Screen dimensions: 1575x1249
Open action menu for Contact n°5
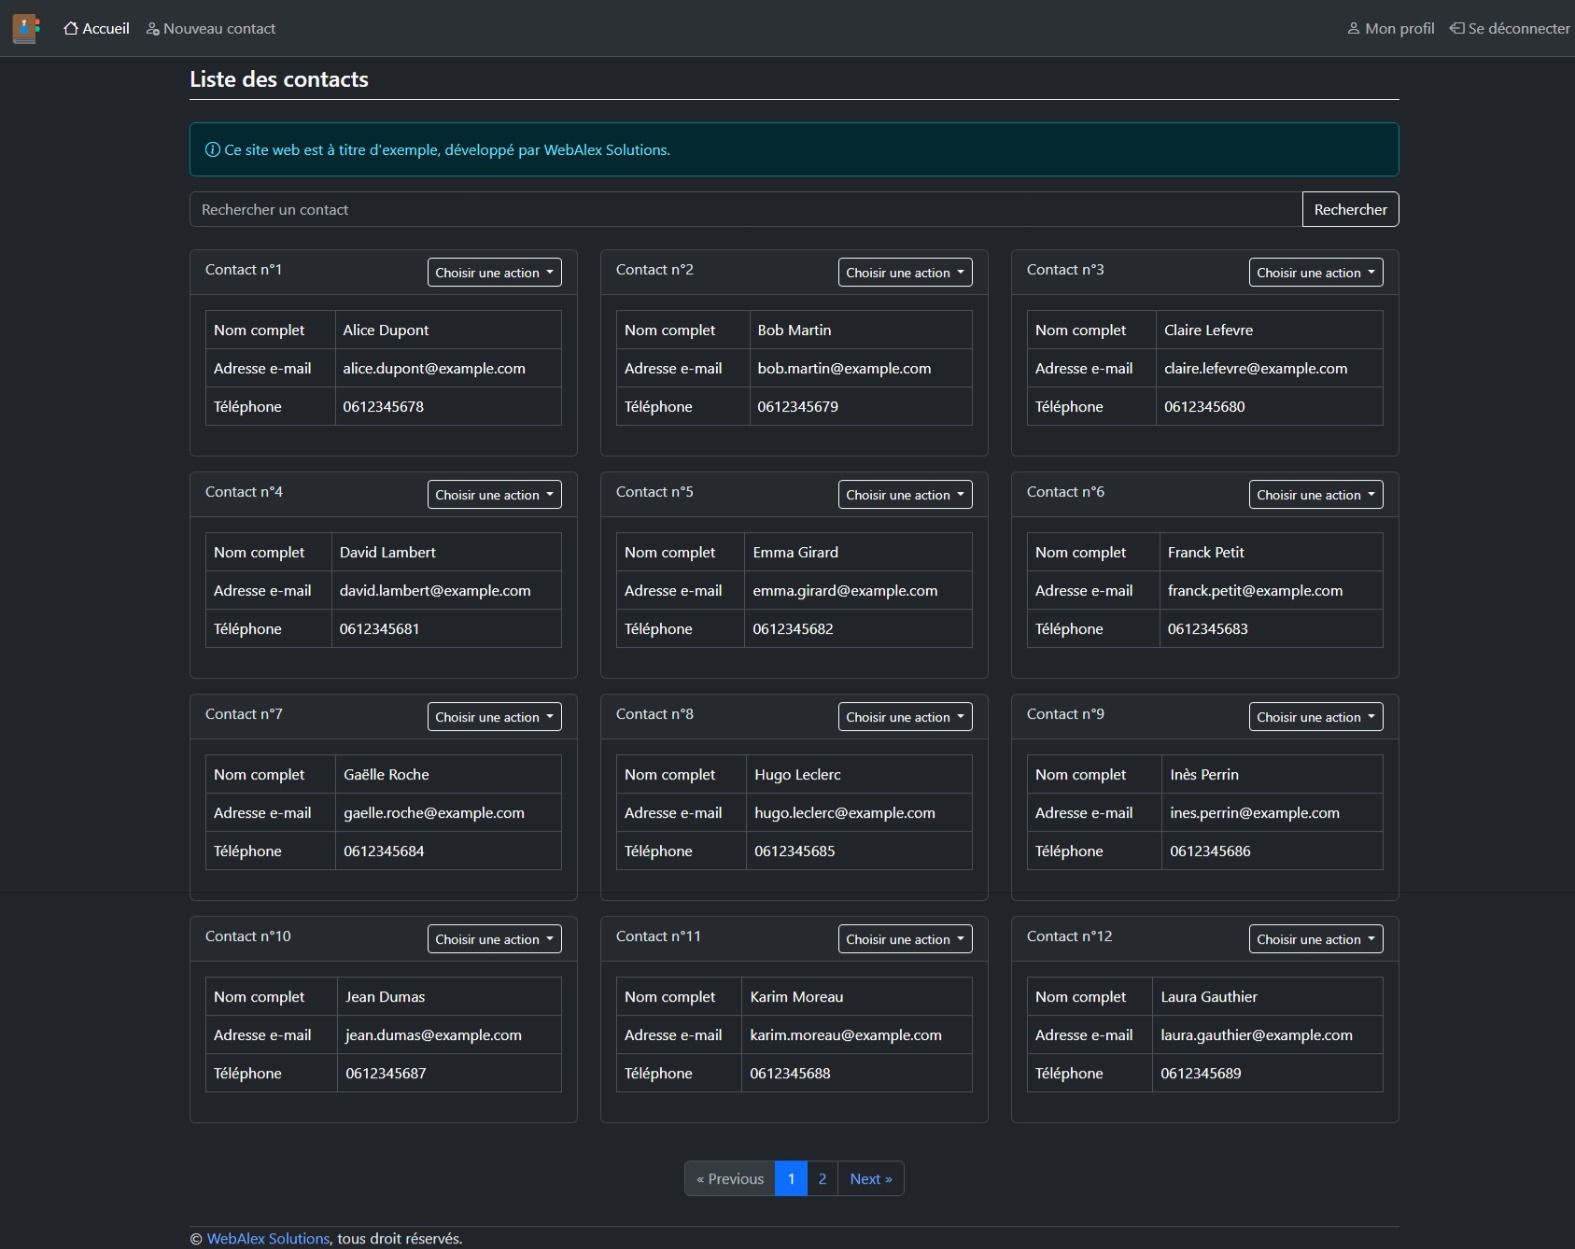pyautogui.click(x=904, y=495)
